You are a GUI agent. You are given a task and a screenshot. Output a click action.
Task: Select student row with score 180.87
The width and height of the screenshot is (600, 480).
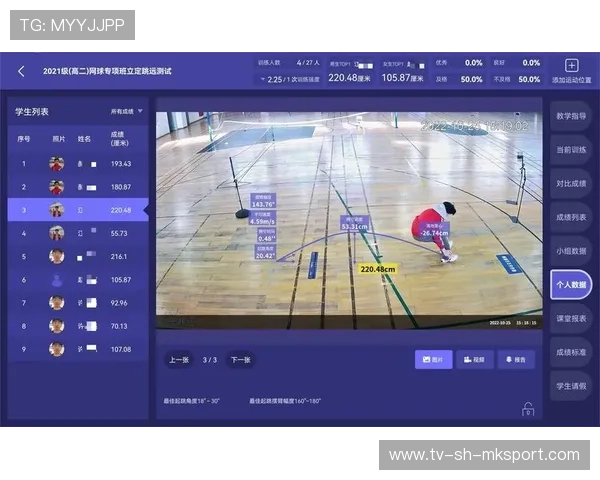click(78, 187)
